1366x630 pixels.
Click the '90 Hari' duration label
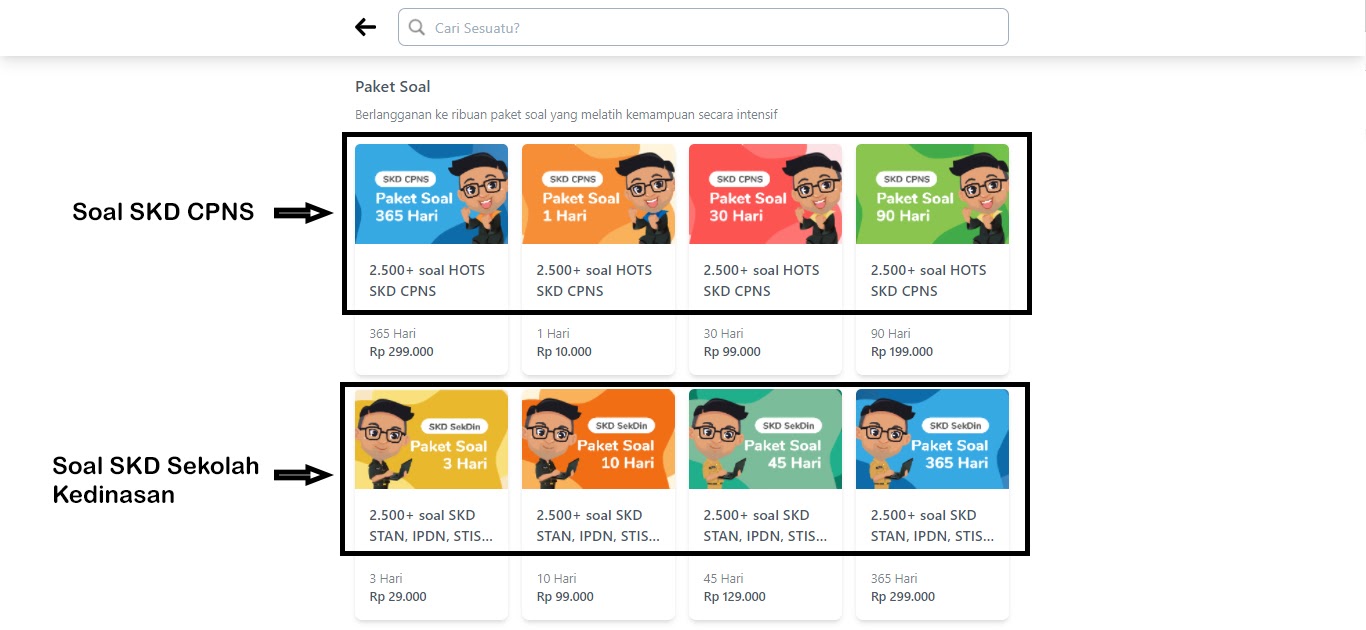coord(890,334)
